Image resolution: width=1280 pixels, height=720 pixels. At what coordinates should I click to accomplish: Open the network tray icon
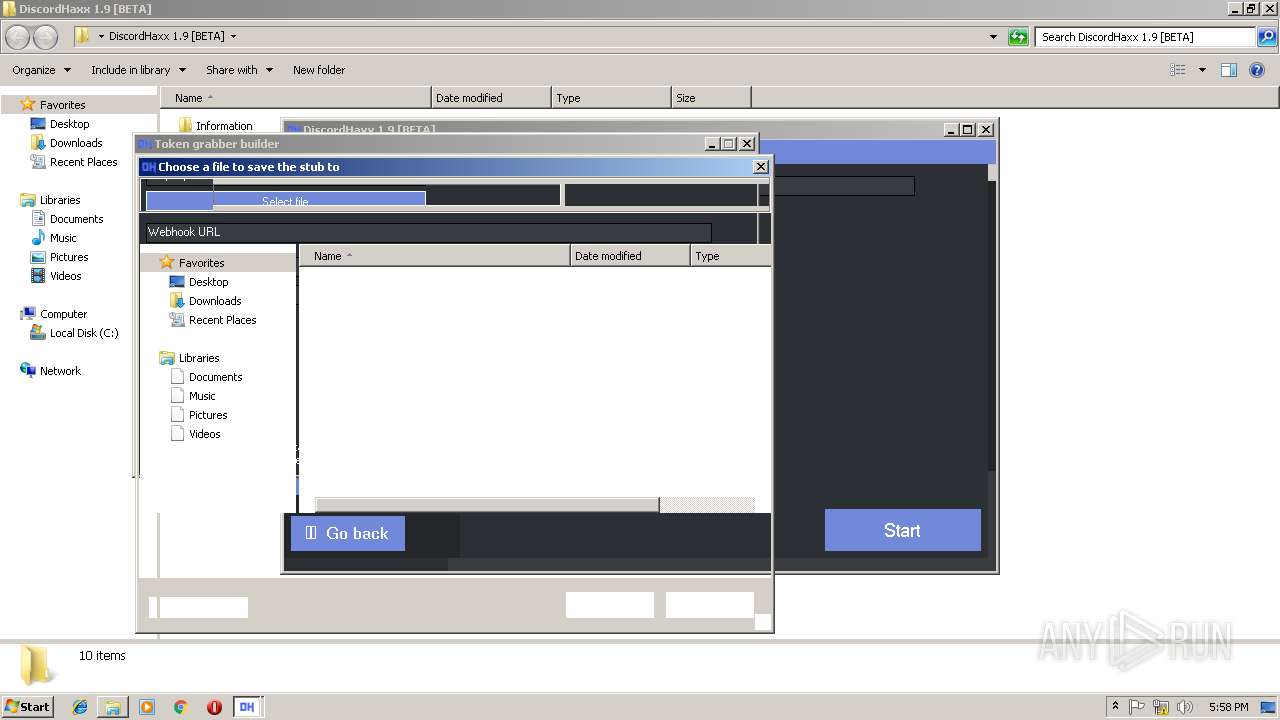1161,707
